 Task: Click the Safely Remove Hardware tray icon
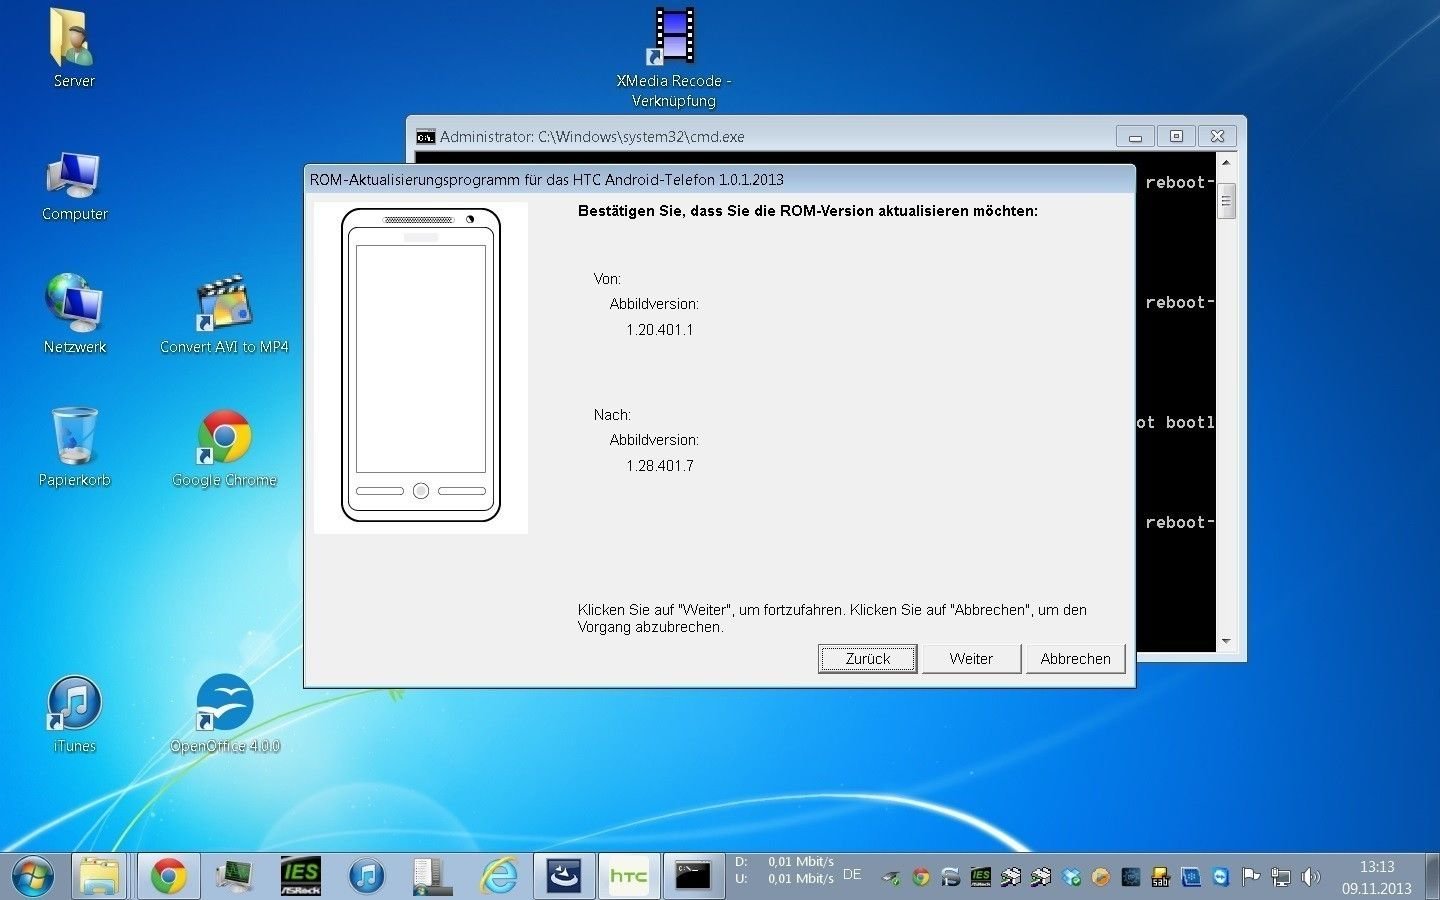click(890, 878)
